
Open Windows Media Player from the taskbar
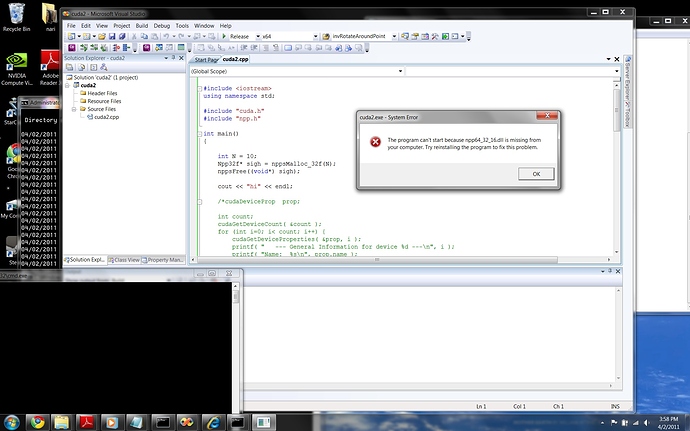(112, 423)
